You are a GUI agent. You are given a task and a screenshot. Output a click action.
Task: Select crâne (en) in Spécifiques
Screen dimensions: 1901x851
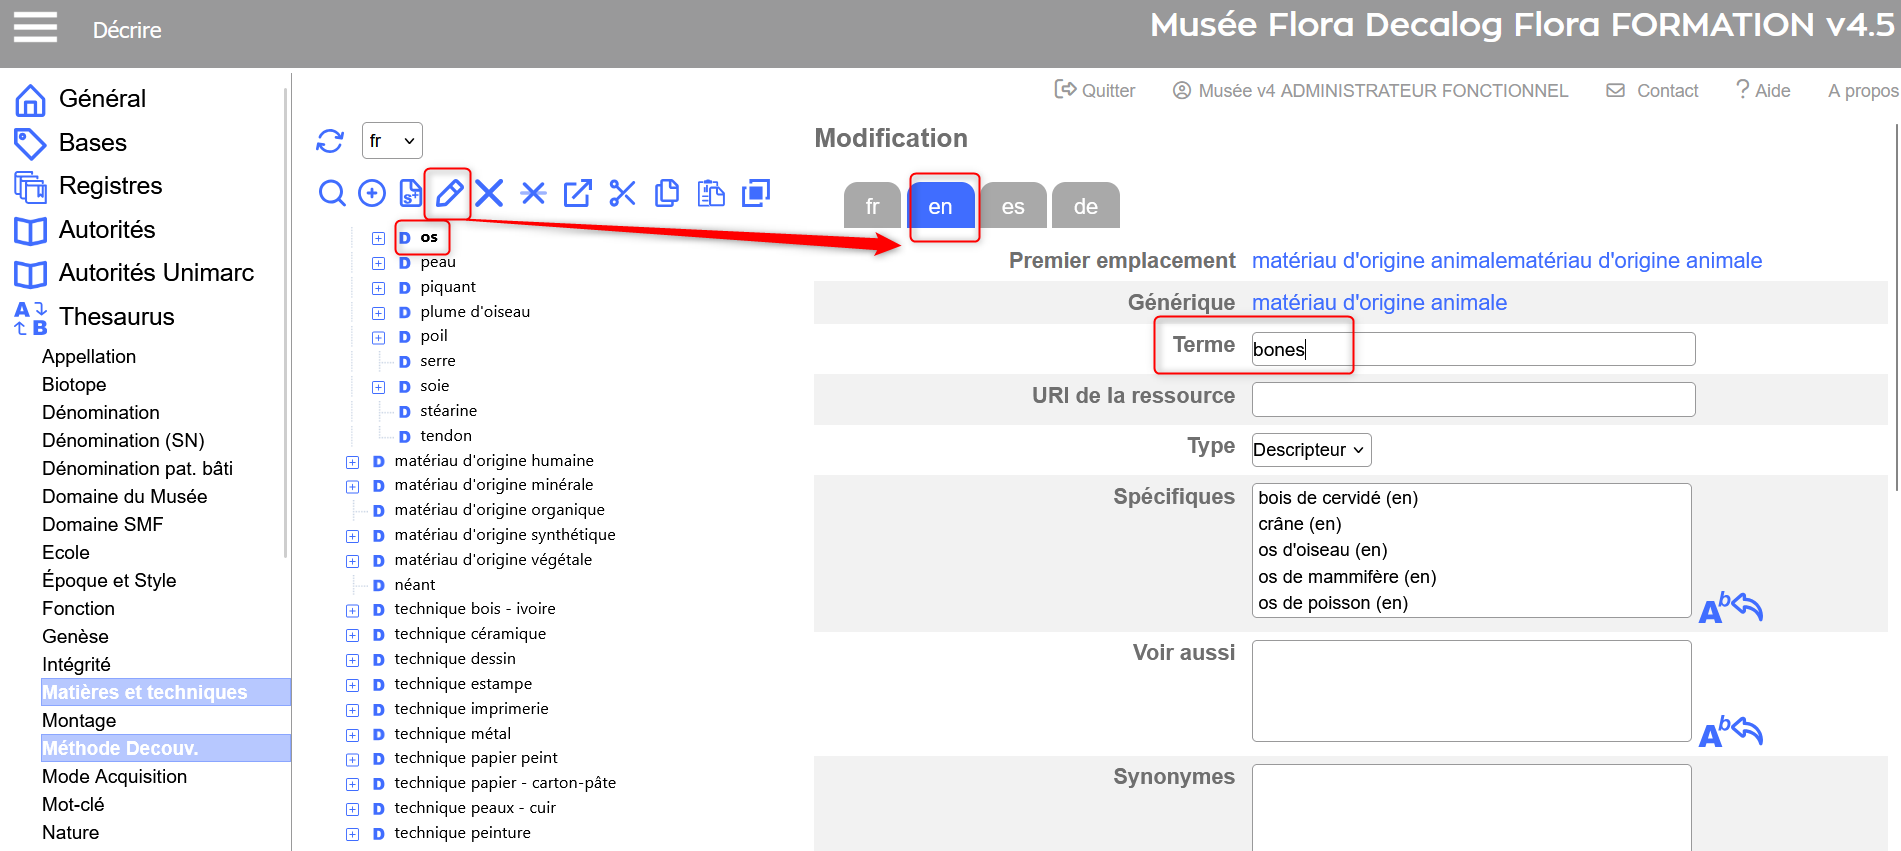coord(1300,524)
